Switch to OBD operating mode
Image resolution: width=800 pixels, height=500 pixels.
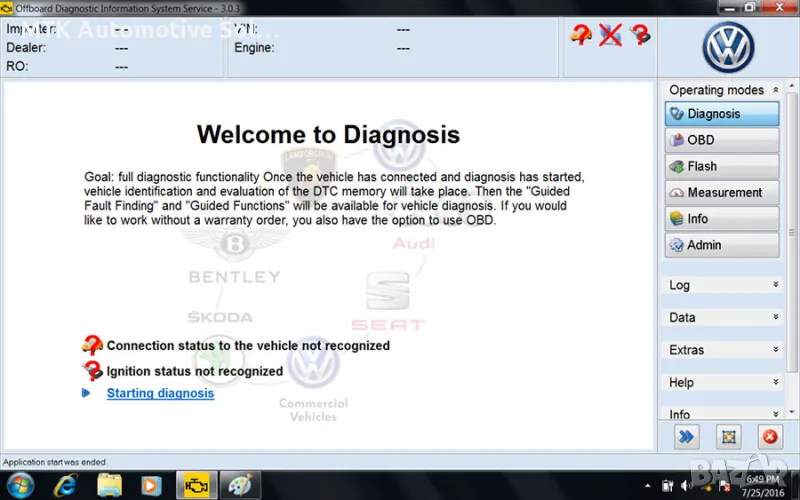pos(721,140)
